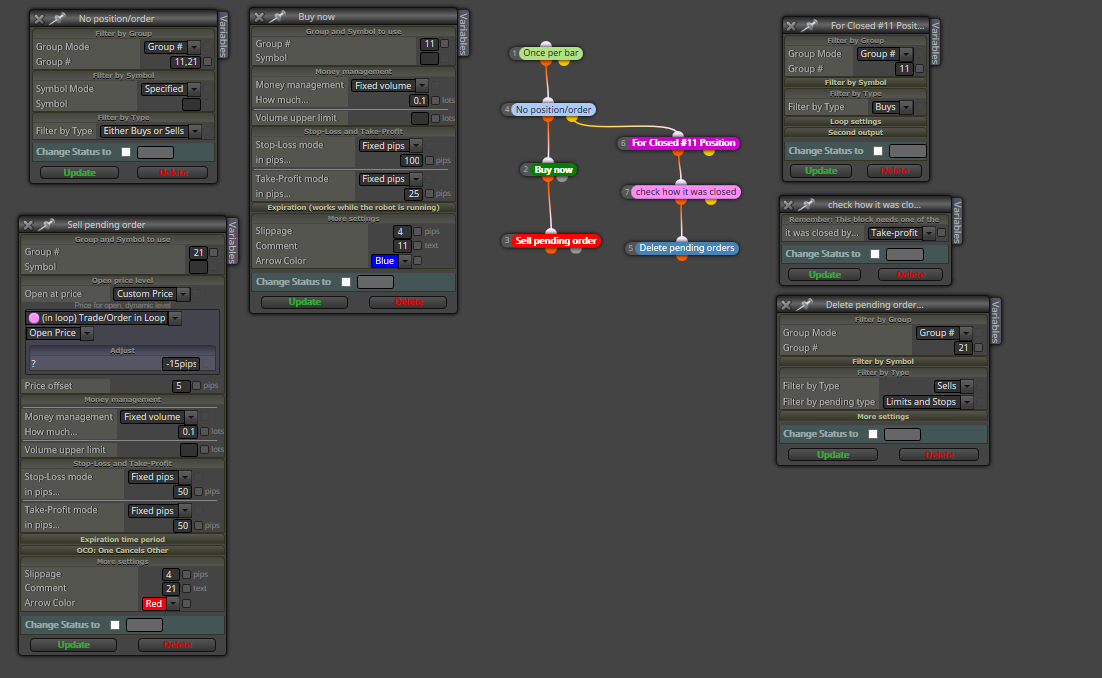Select the Delete pending orders node

[x=687, y=248]
